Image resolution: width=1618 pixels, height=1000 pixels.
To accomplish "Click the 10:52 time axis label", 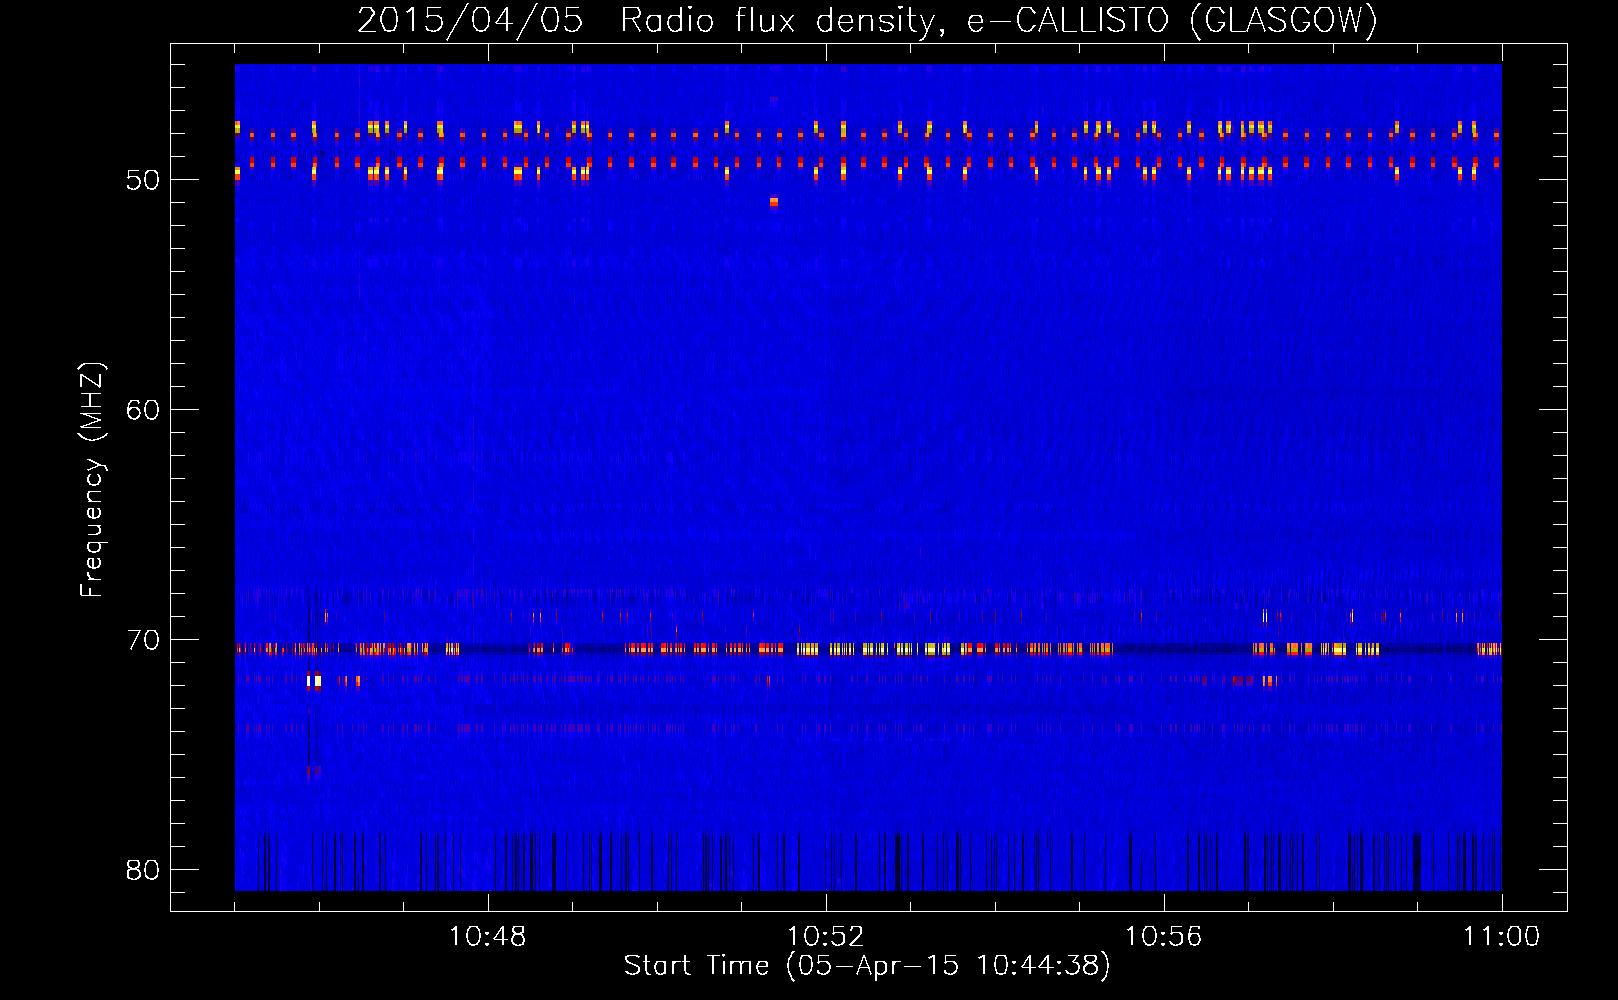I will [x=825, y=937].
